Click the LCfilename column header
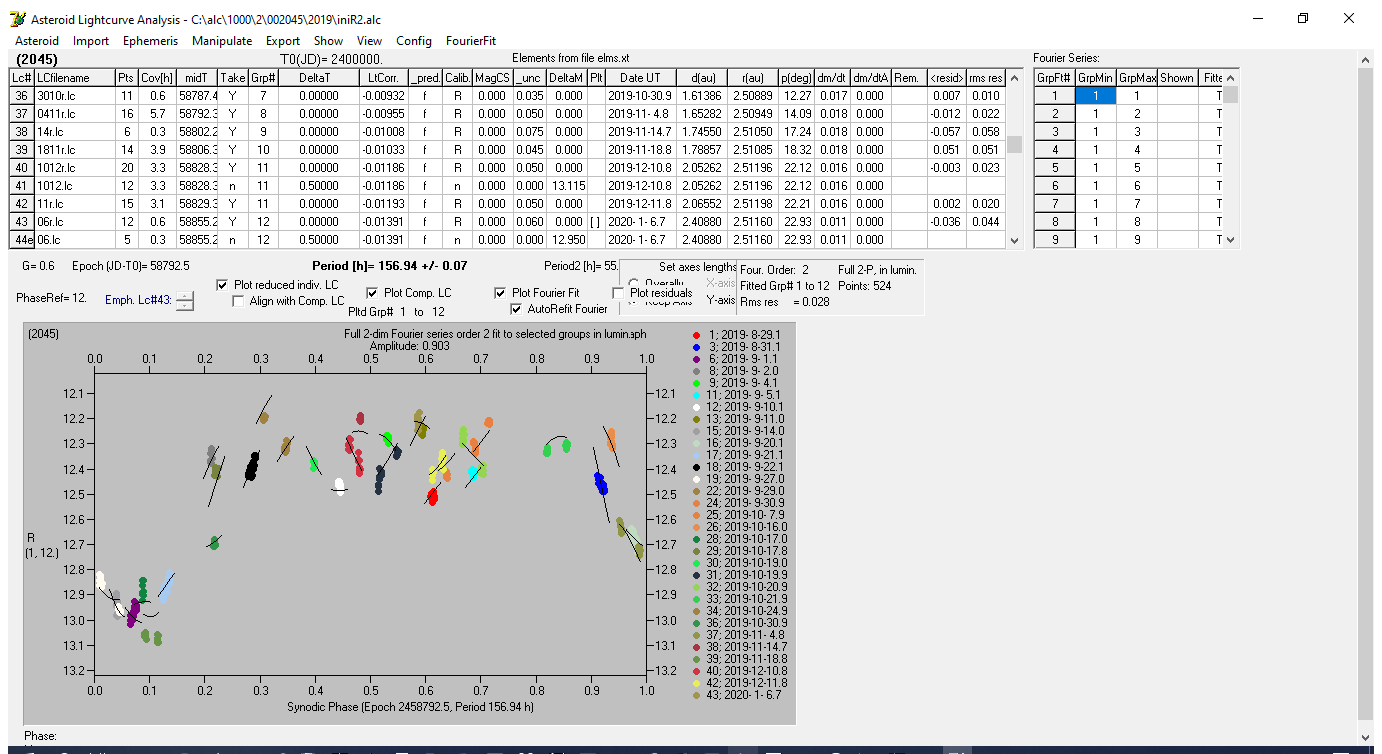The height and width of the screenshot is (754, 1382). tap(74, 78)
